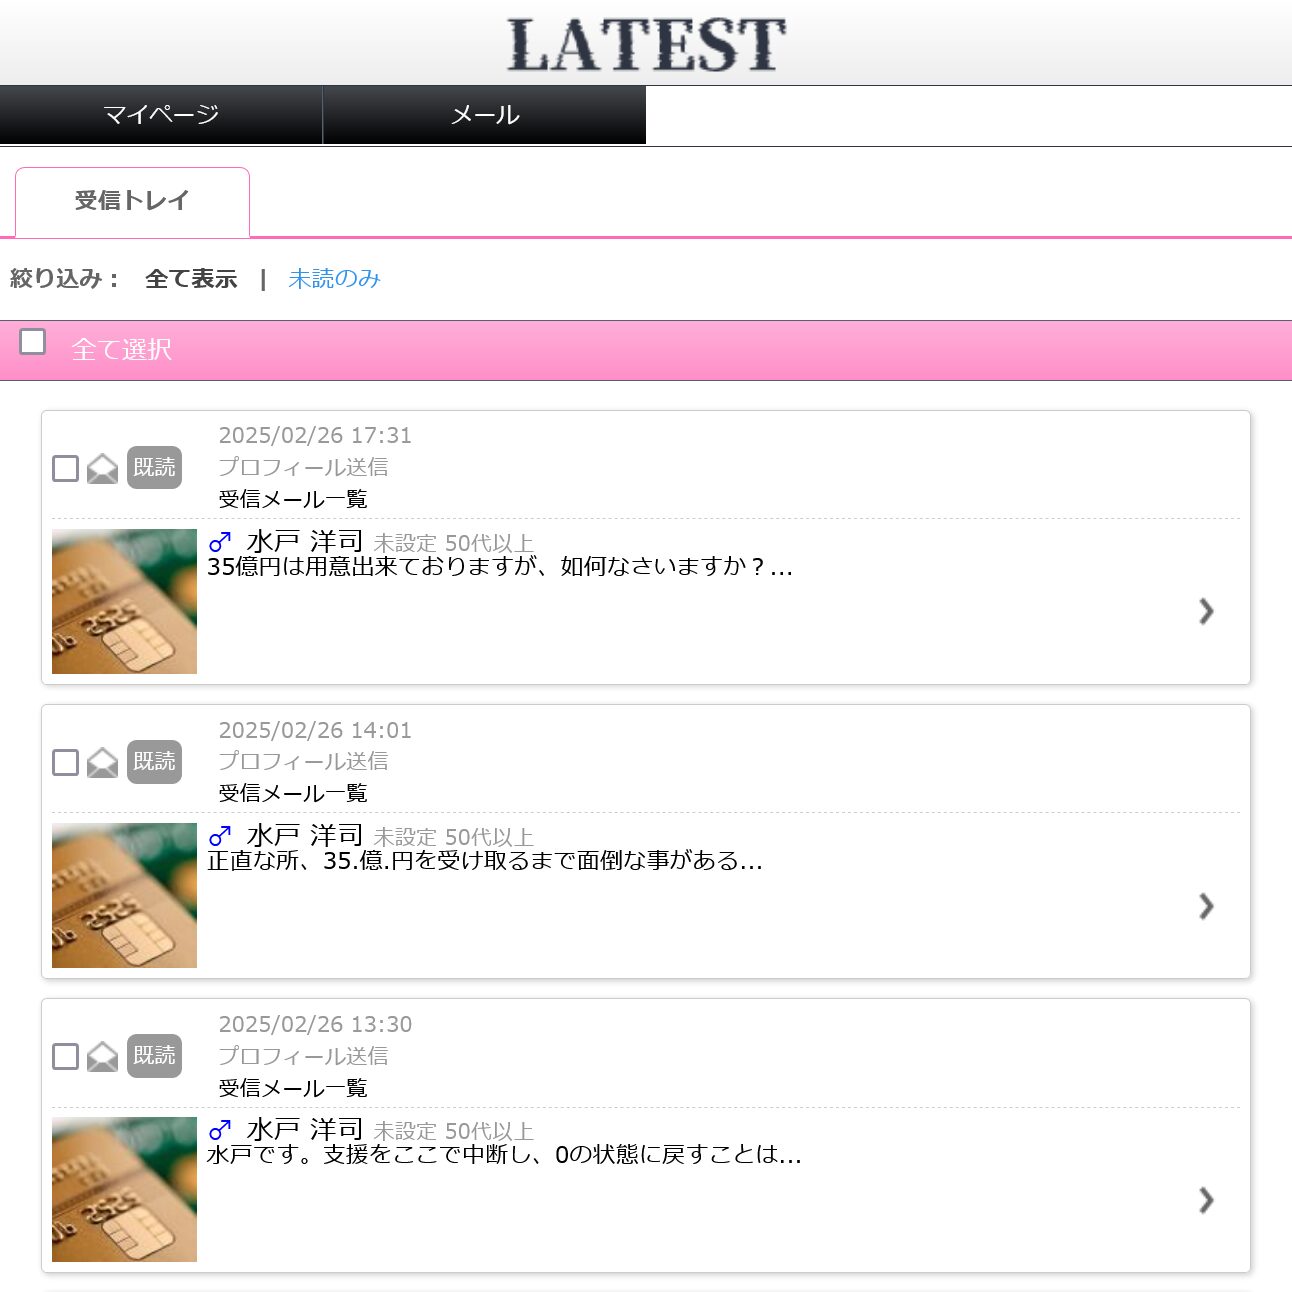The width and height of the screenshot is (1292, 1292).
Task: Tick the checkbox for the 13:30 message
Action: coord(65,1056)
